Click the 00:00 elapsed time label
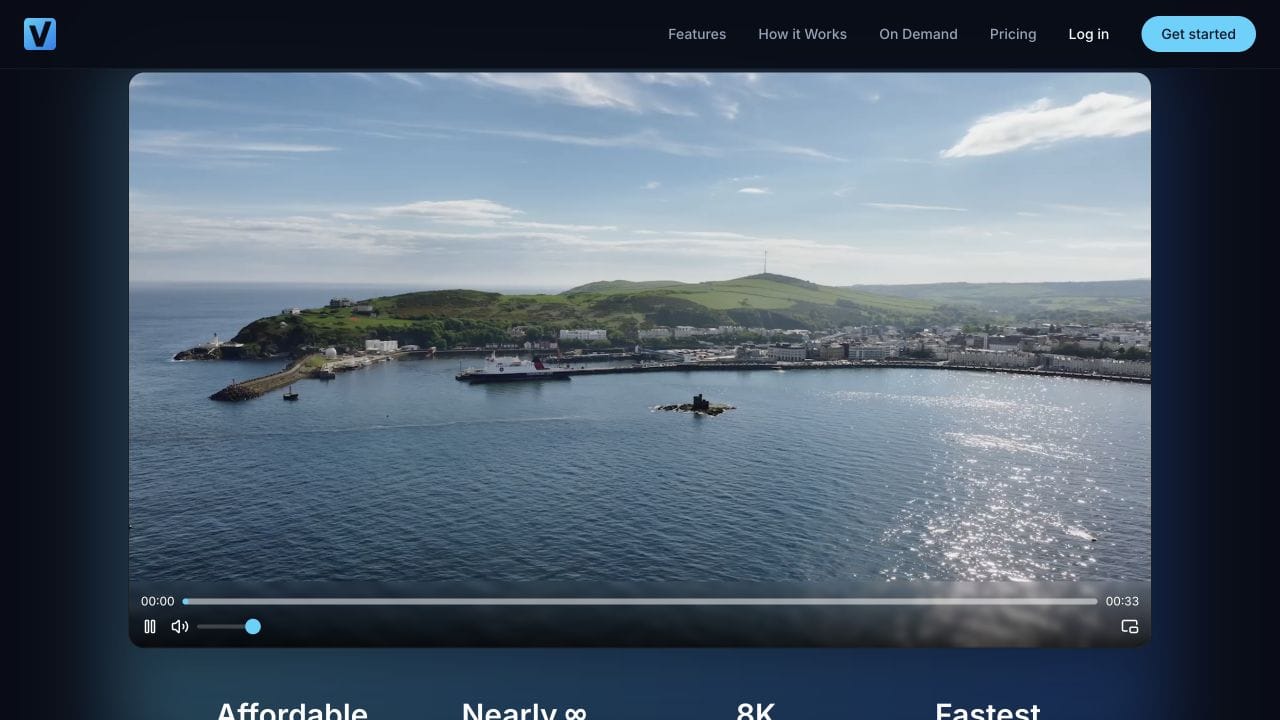 pyautogui.click(x=157, y=602)
